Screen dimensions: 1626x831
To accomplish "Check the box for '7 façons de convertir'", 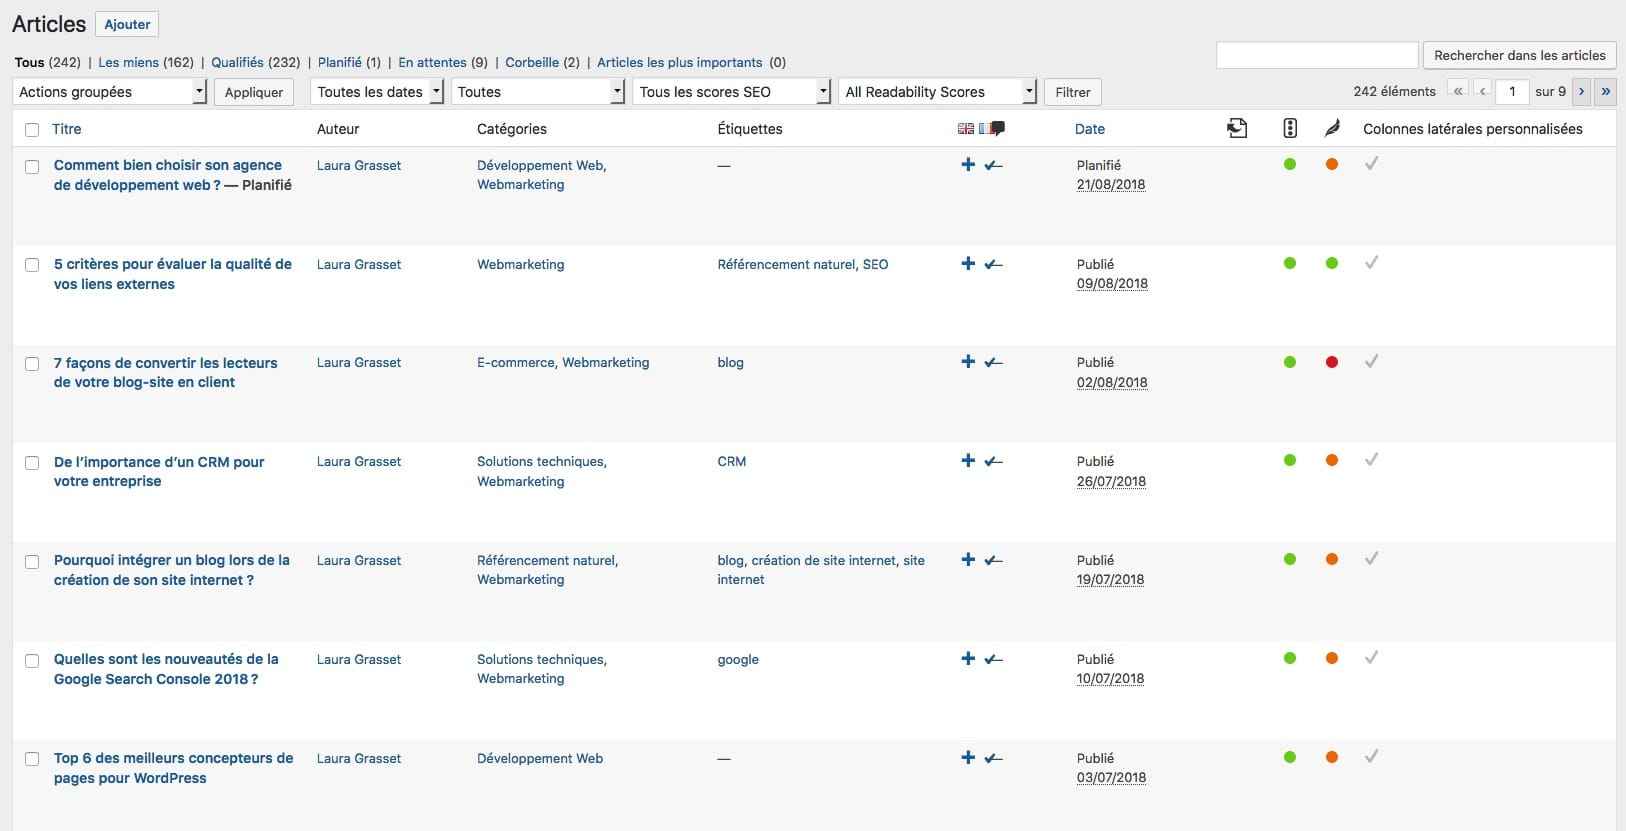I will click(x=32, y=364).
